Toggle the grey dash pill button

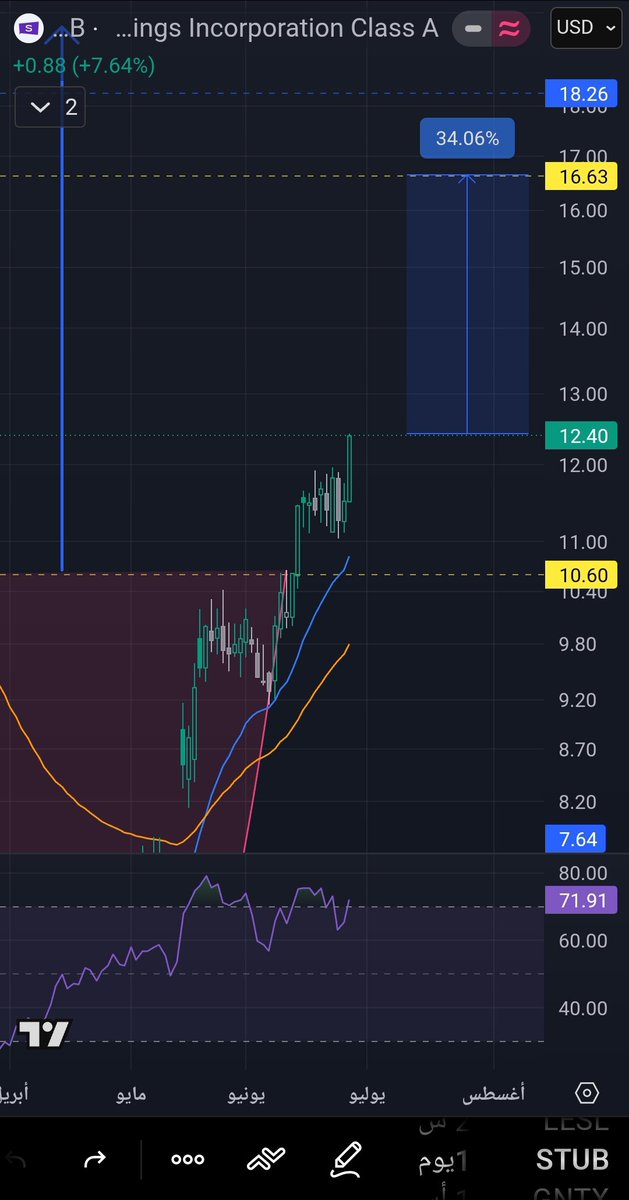[473, 29]
